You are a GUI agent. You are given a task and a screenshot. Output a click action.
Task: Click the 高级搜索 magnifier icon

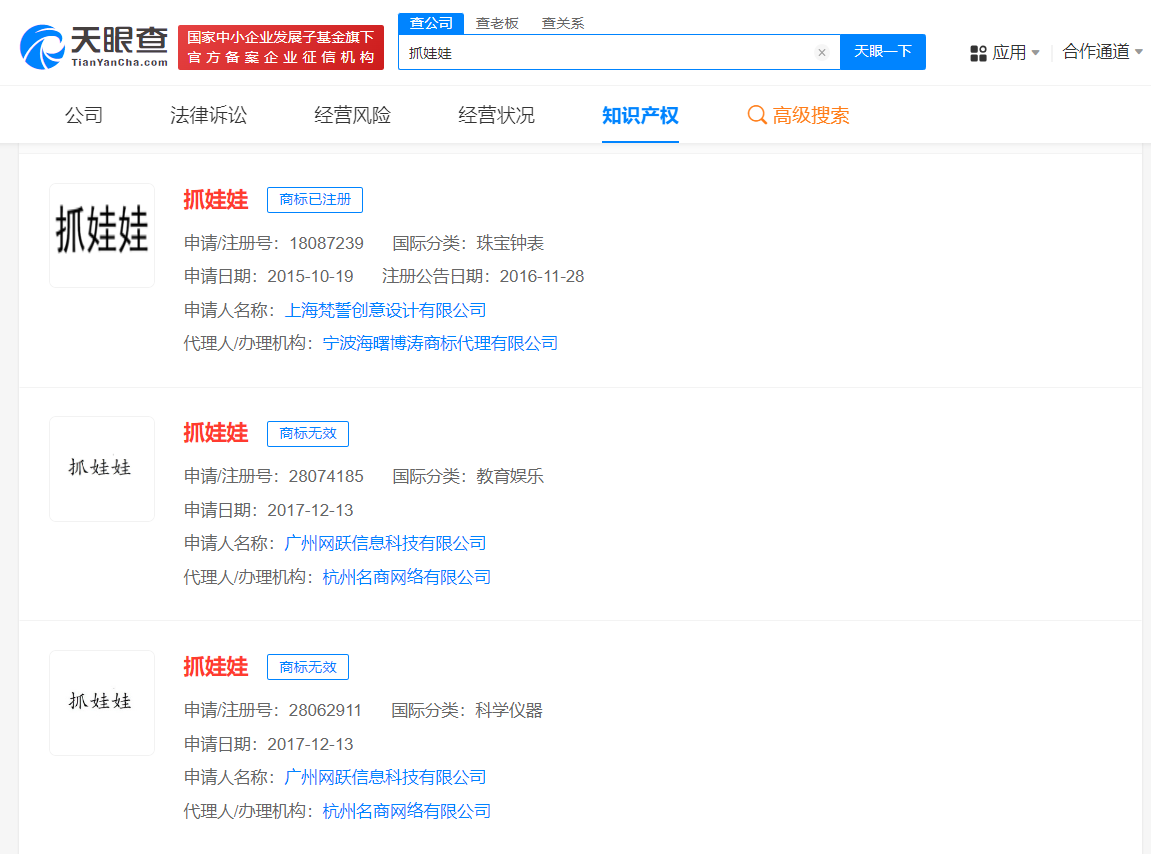pyautogui.click(x=757, y=115)
